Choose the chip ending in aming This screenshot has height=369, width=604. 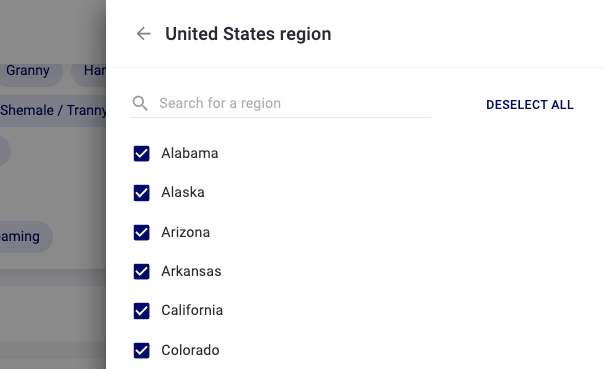[x=23, y=236]
